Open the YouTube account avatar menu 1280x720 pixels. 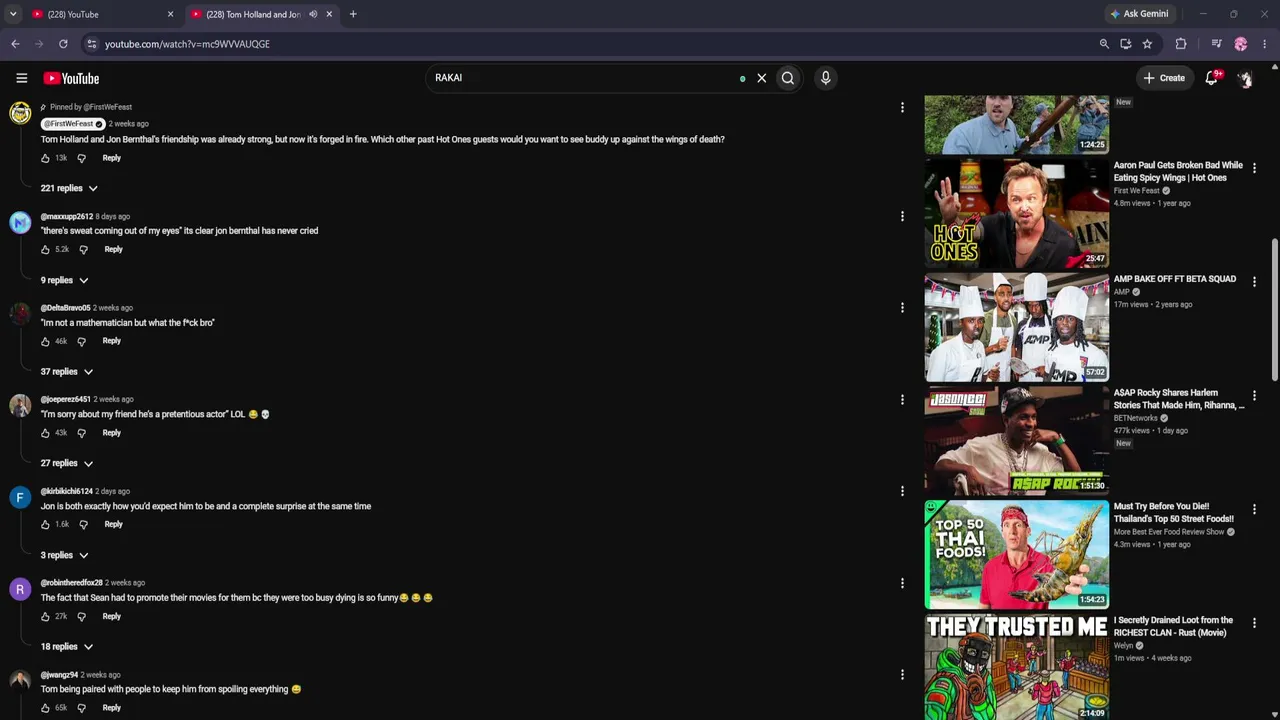click(1245, 78)
